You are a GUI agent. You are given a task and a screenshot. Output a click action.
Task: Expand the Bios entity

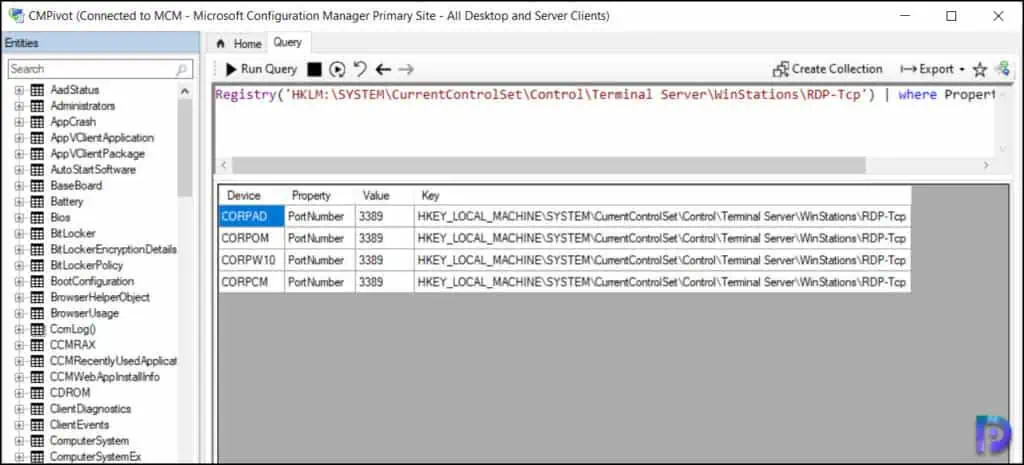pos(19,217)
